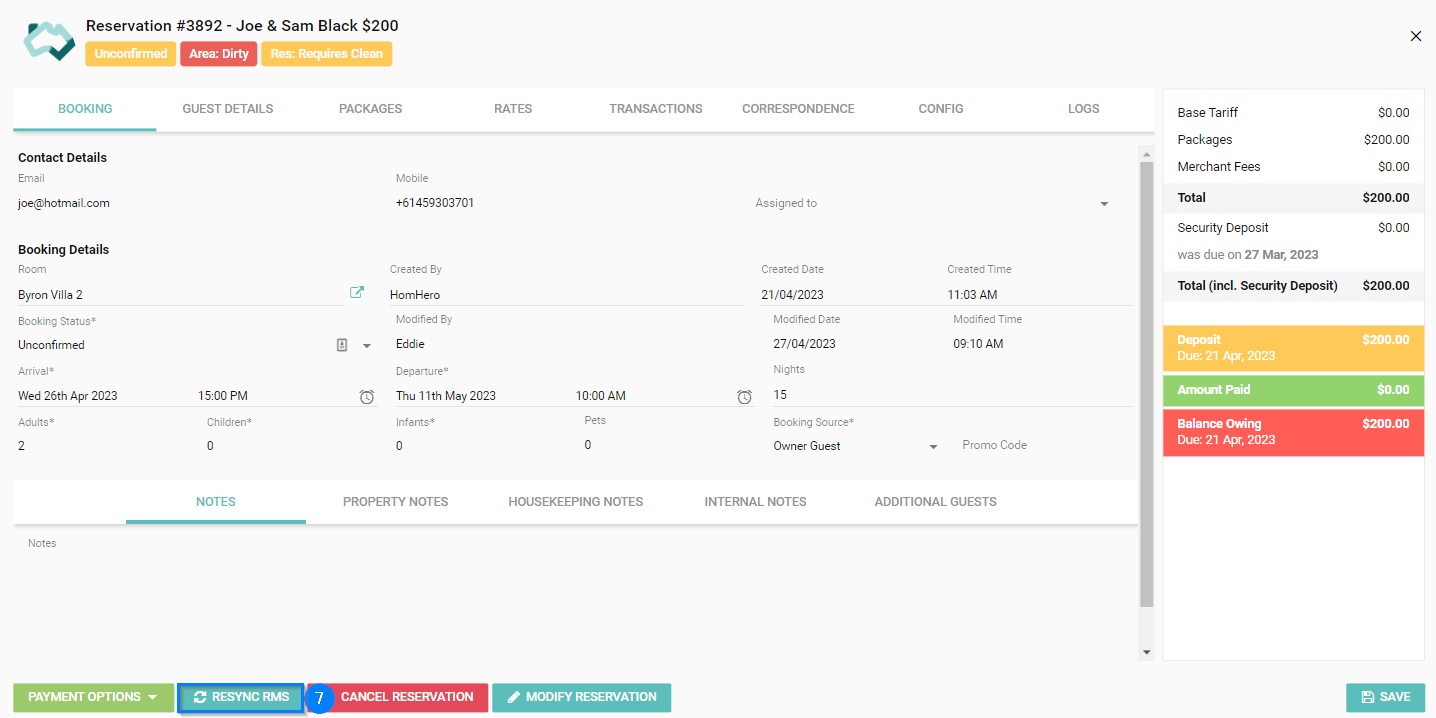Expand the Booking Source dropdown

[x=934, y=447]
